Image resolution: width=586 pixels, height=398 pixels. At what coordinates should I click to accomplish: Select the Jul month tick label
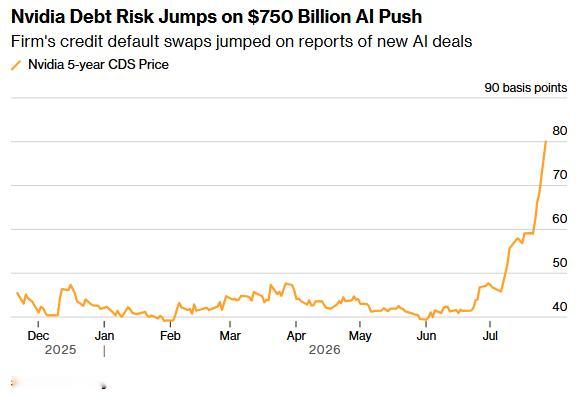click(490, 336)
